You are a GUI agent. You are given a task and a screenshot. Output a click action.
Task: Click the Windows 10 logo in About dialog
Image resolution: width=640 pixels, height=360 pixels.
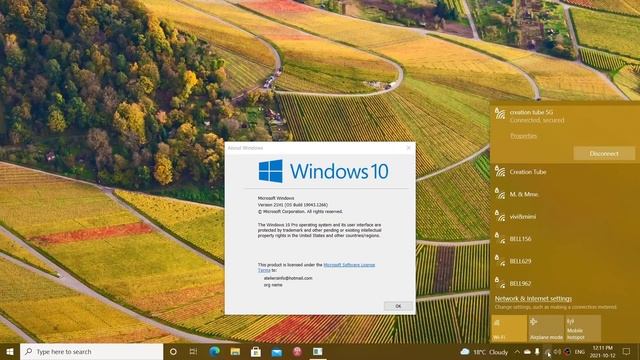coord(323,171)
